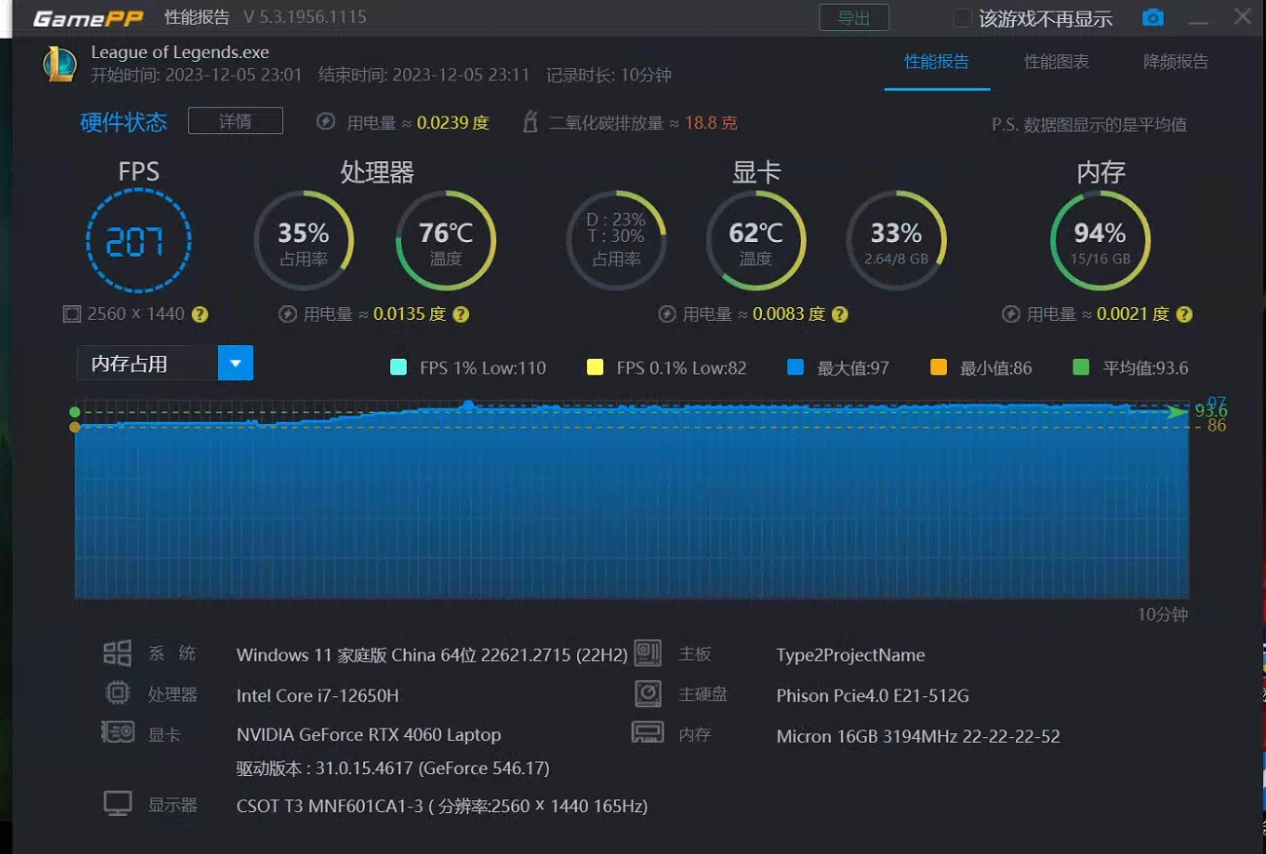Toggle the FPS 1% Low legend square

398,367
